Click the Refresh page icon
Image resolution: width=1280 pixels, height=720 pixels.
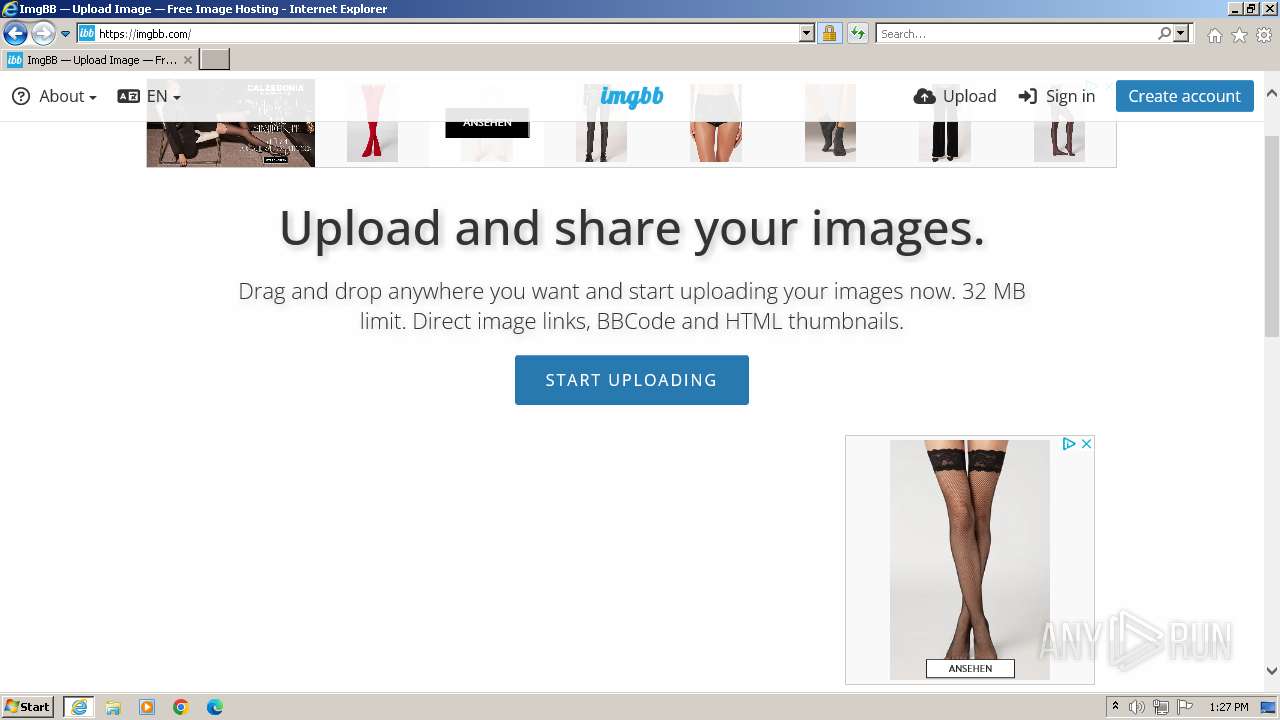[857, 34]
